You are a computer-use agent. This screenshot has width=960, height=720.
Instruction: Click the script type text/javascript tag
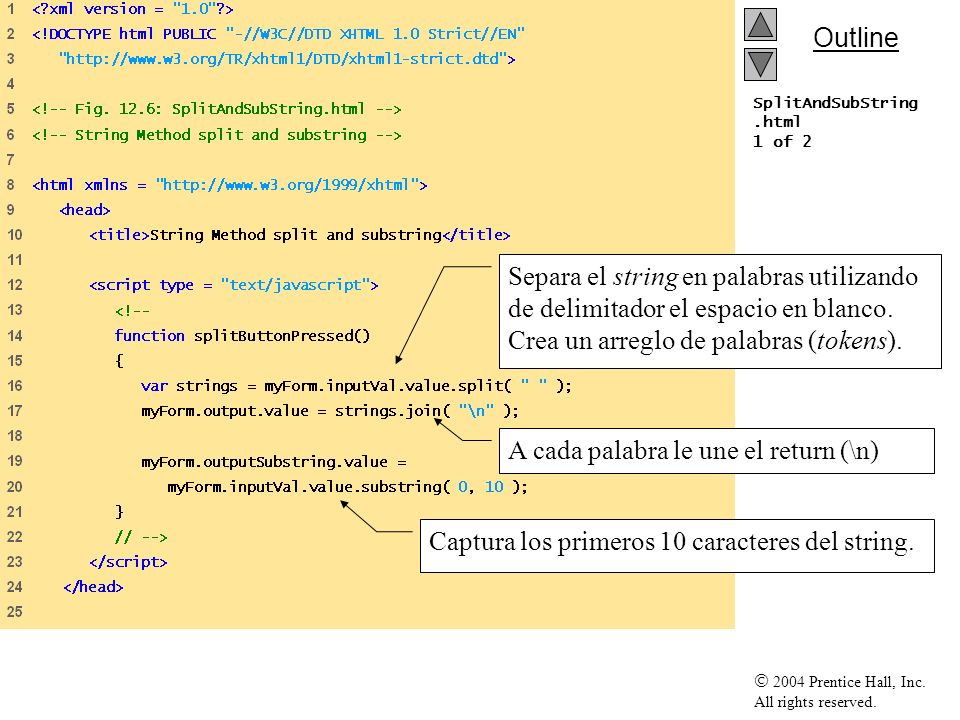[234, 285]
